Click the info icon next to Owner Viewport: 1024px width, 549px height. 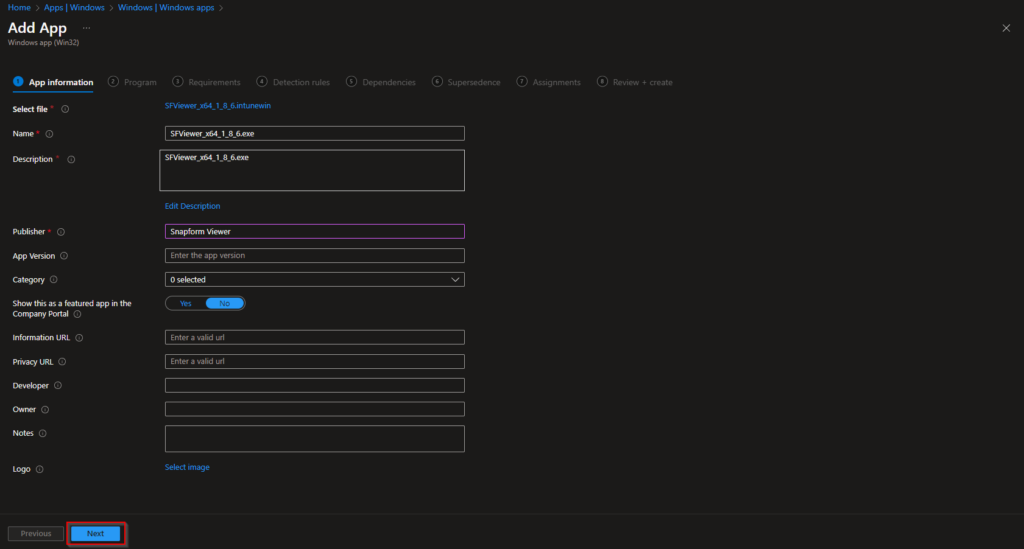coord(45,409)
